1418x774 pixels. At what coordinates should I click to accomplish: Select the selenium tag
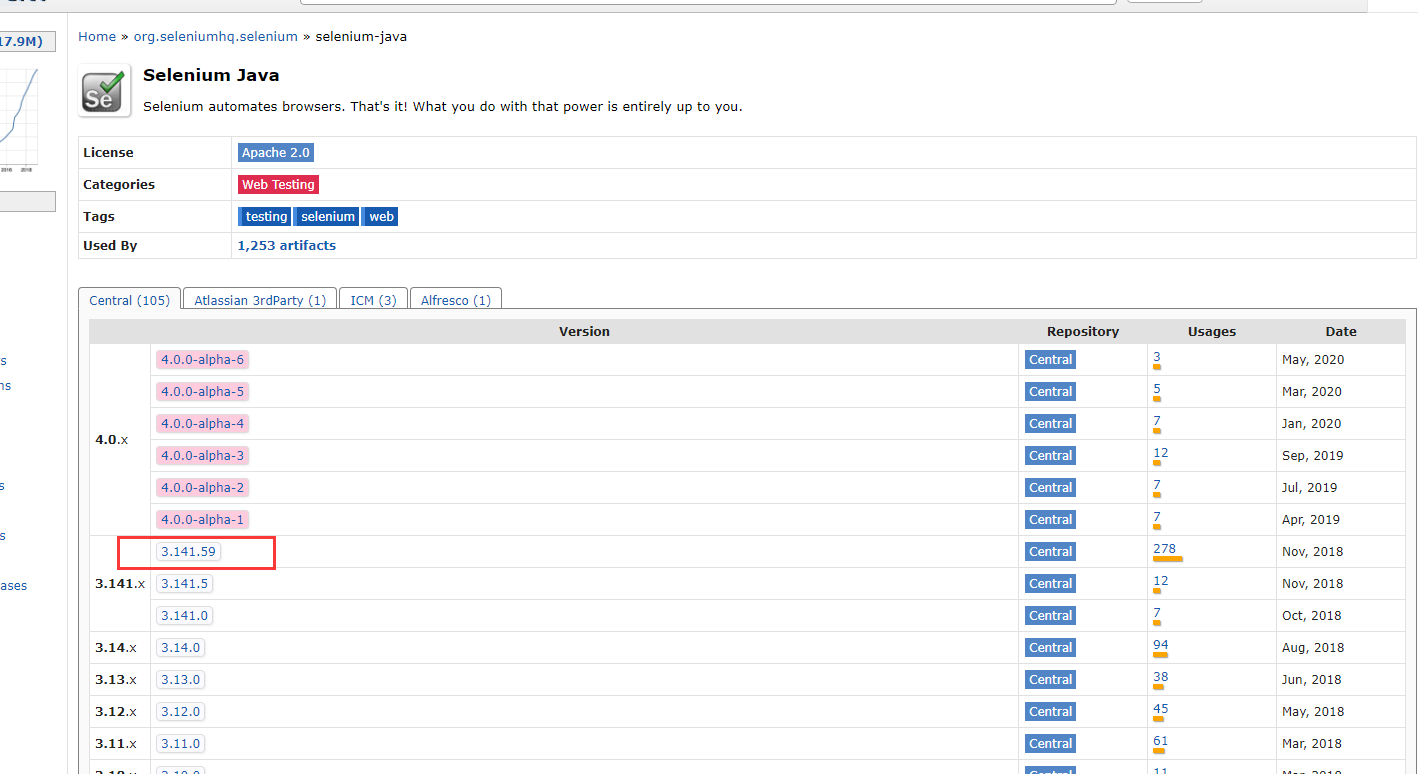point(327,216)
